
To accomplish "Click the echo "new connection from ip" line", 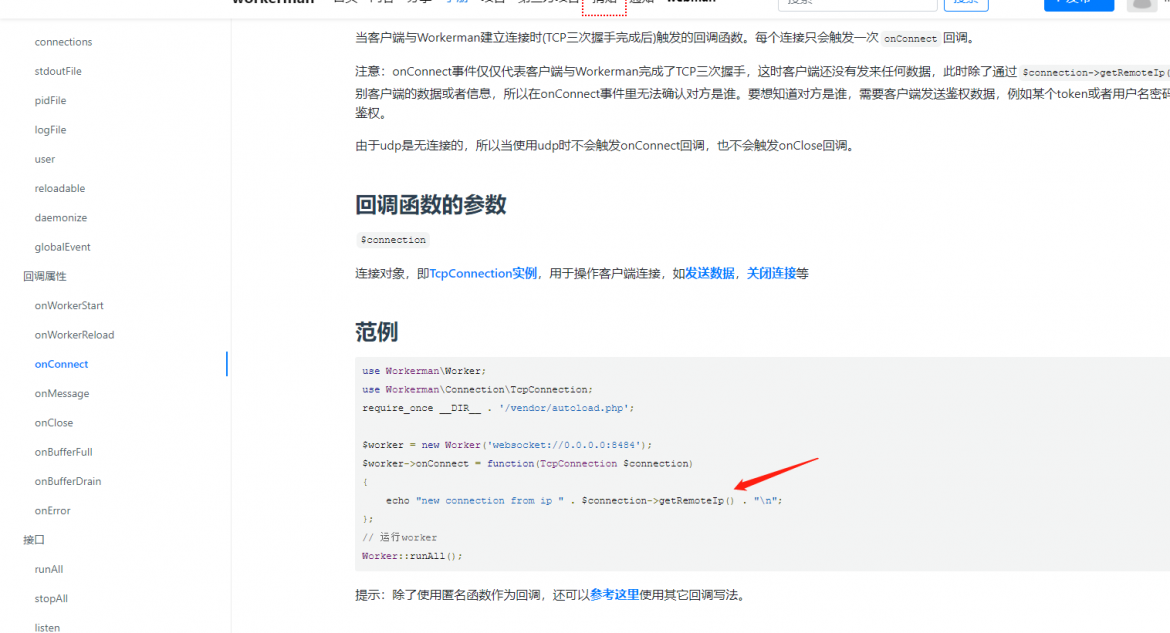I will point(584,501).
